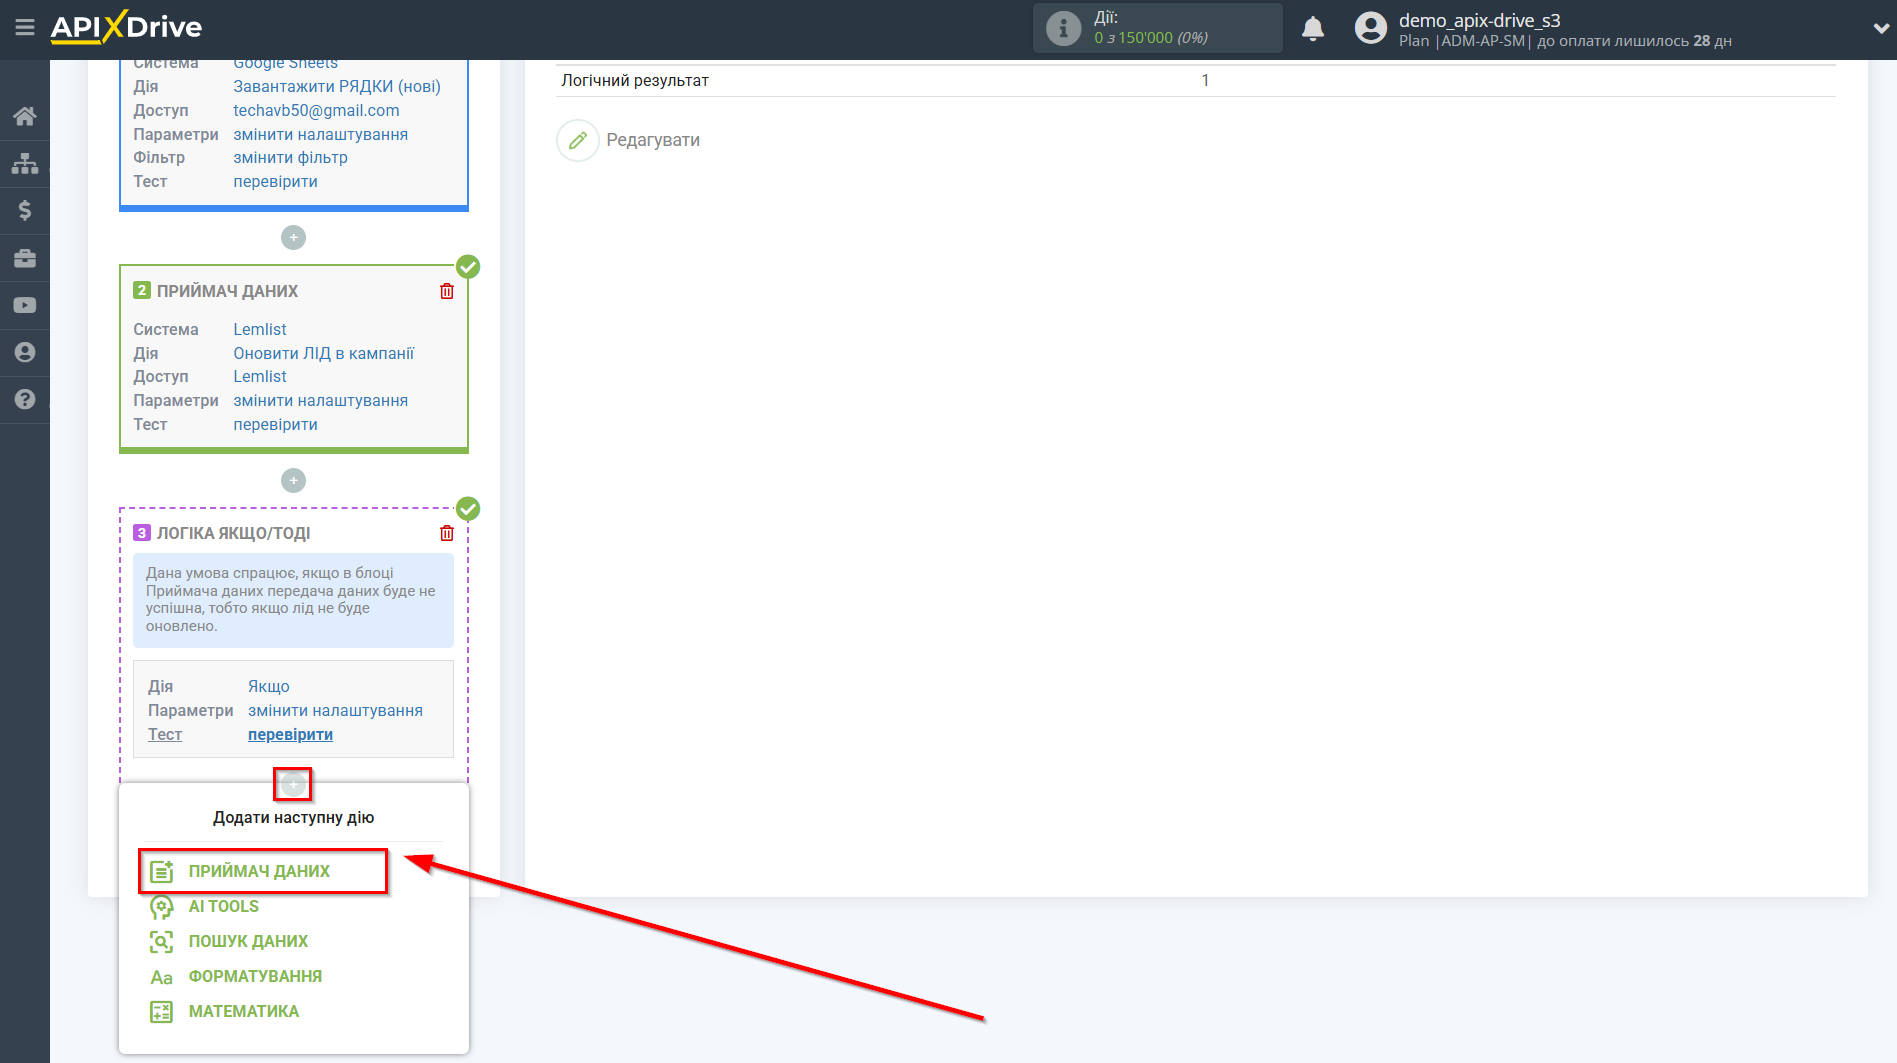Click the user avatar icon in header
Screen dimensions: 1897x1063
coord(1370,28)
